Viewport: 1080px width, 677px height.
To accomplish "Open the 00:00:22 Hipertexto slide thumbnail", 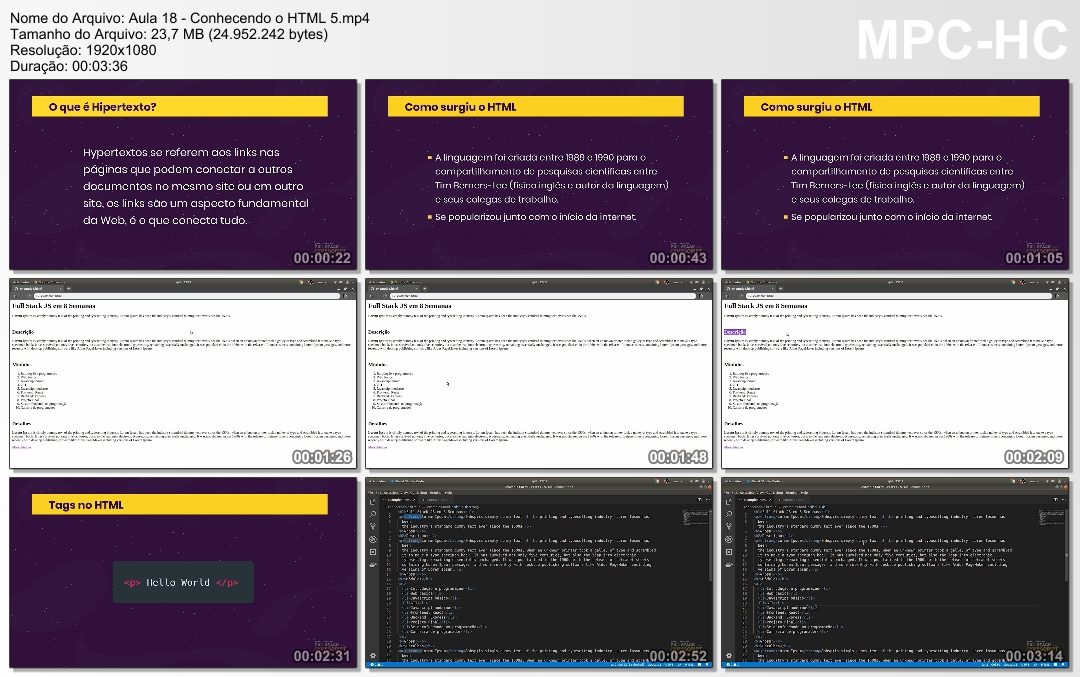I will pos(183,174).
